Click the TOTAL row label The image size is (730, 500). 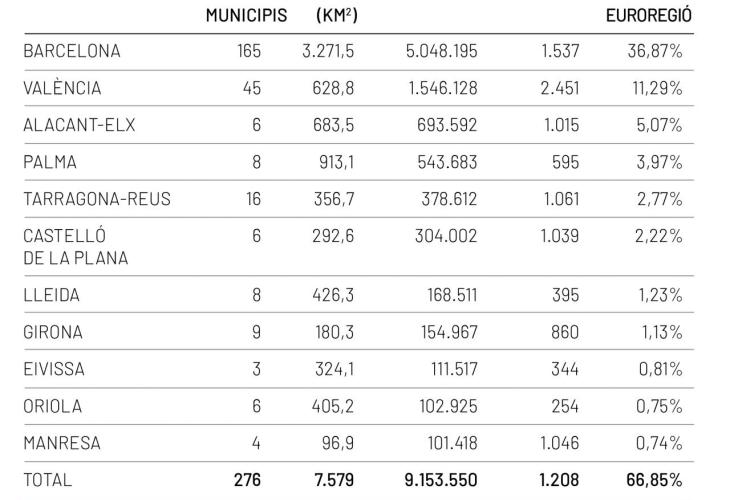pyautogui.click(x=48, y=480)
